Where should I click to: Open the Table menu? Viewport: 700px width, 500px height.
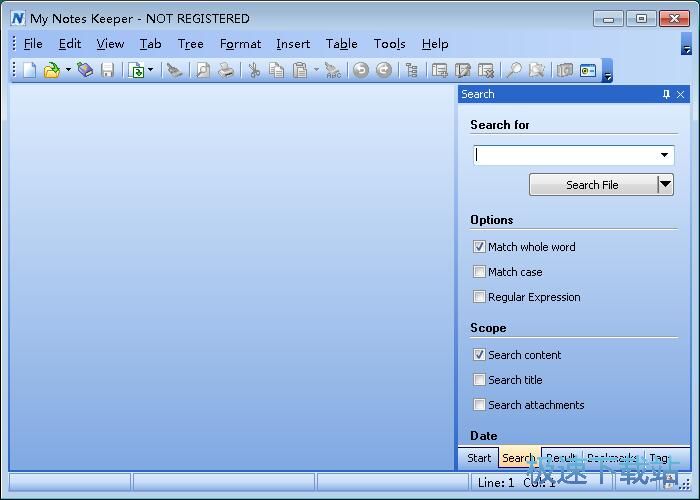click(x=342, y=44)
